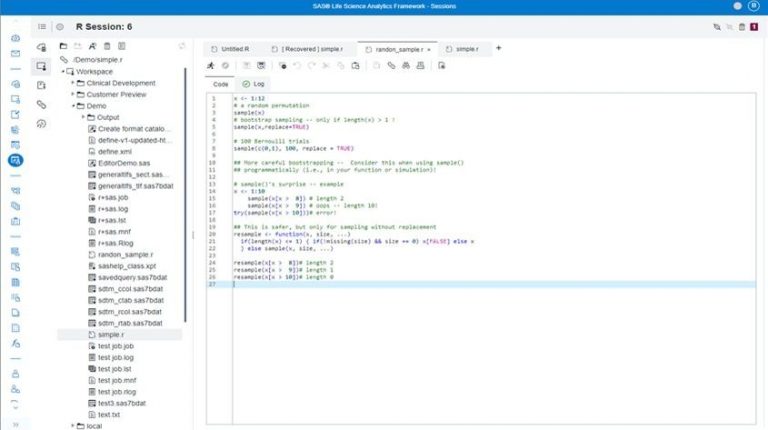
Task: Switch to the [Recovered] simple.r tab
Action: [312, 48]
